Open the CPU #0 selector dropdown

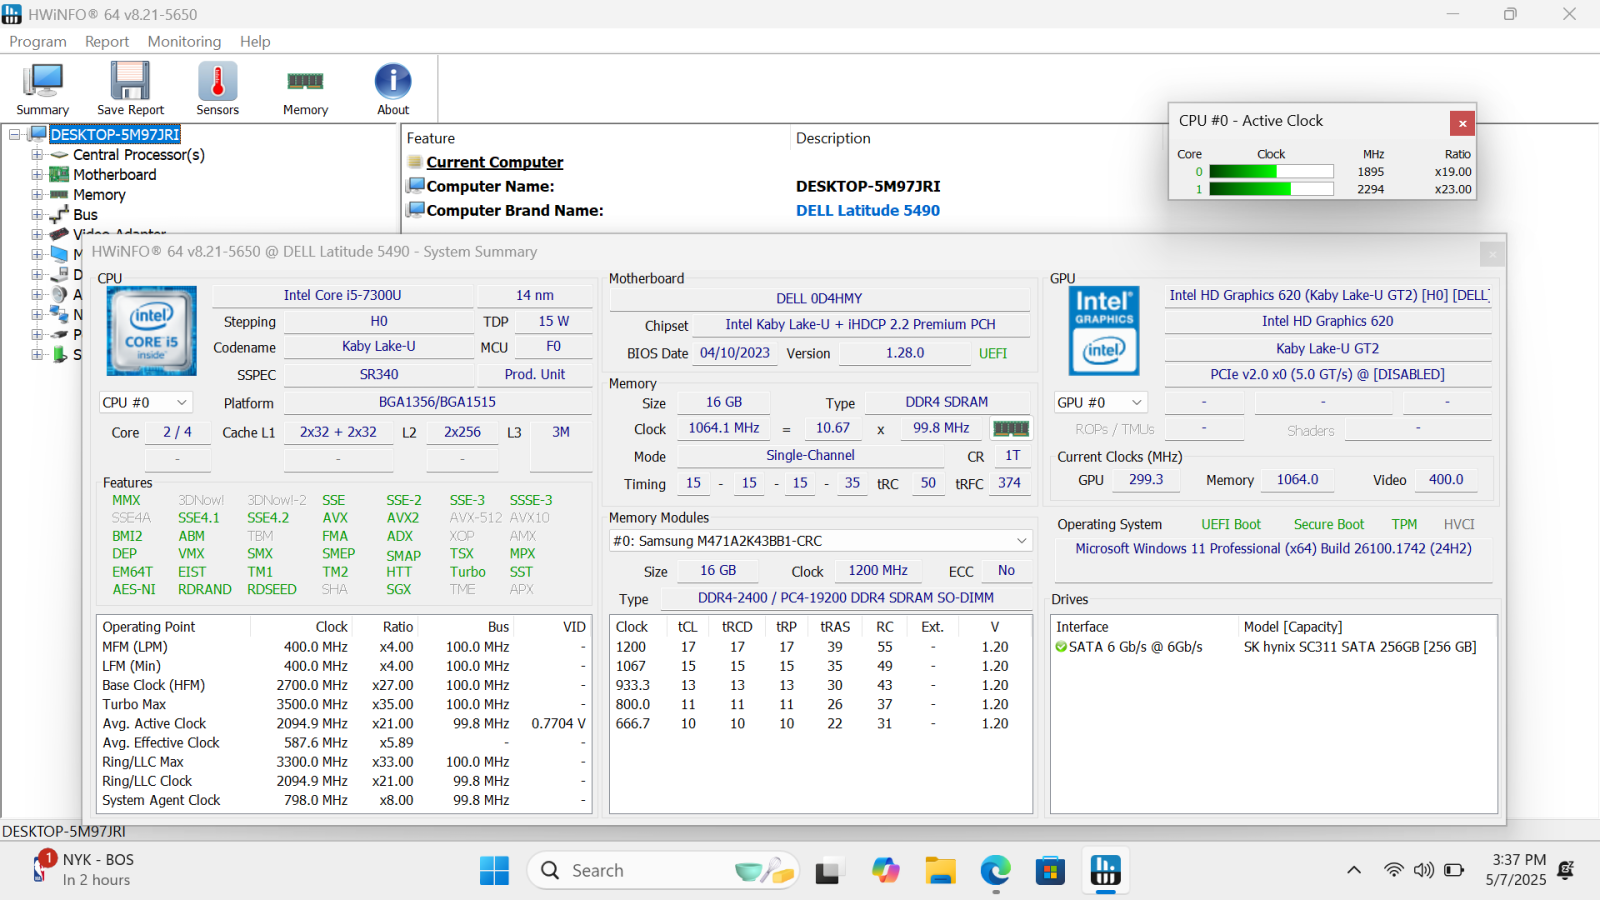click(x=145, y=402)
